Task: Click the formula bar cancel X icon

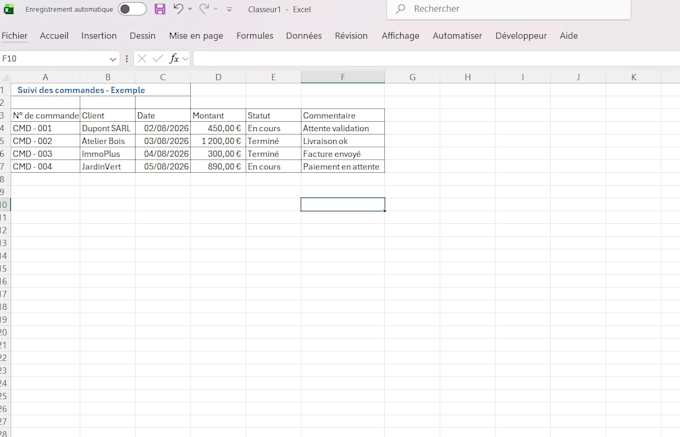Action: tap(142, 59)
